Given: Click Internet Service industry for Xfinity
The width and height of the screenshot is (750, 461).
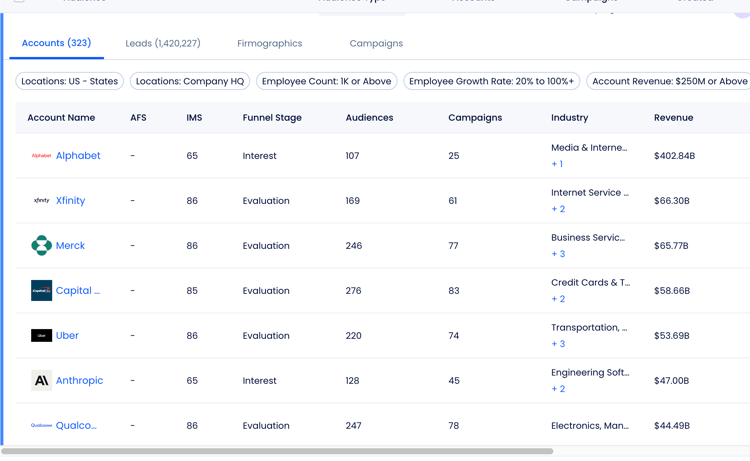Looking at the screenshot, I should click(x=590, y=193).
